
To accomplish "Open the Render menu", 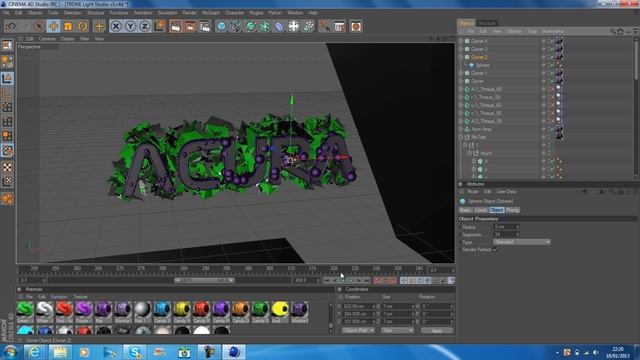I will 189,13.
